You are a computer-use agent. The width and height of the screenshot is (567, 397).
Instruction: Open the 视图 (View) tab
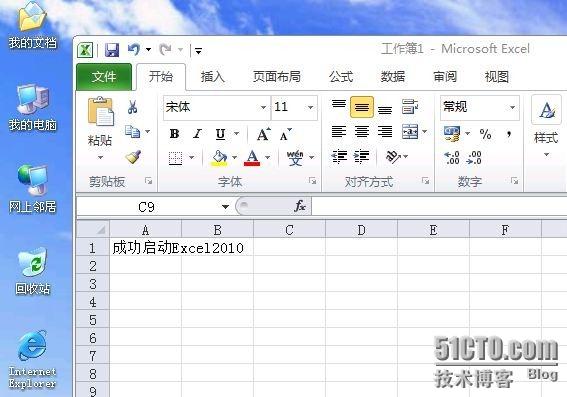click(x=496, y=77)
